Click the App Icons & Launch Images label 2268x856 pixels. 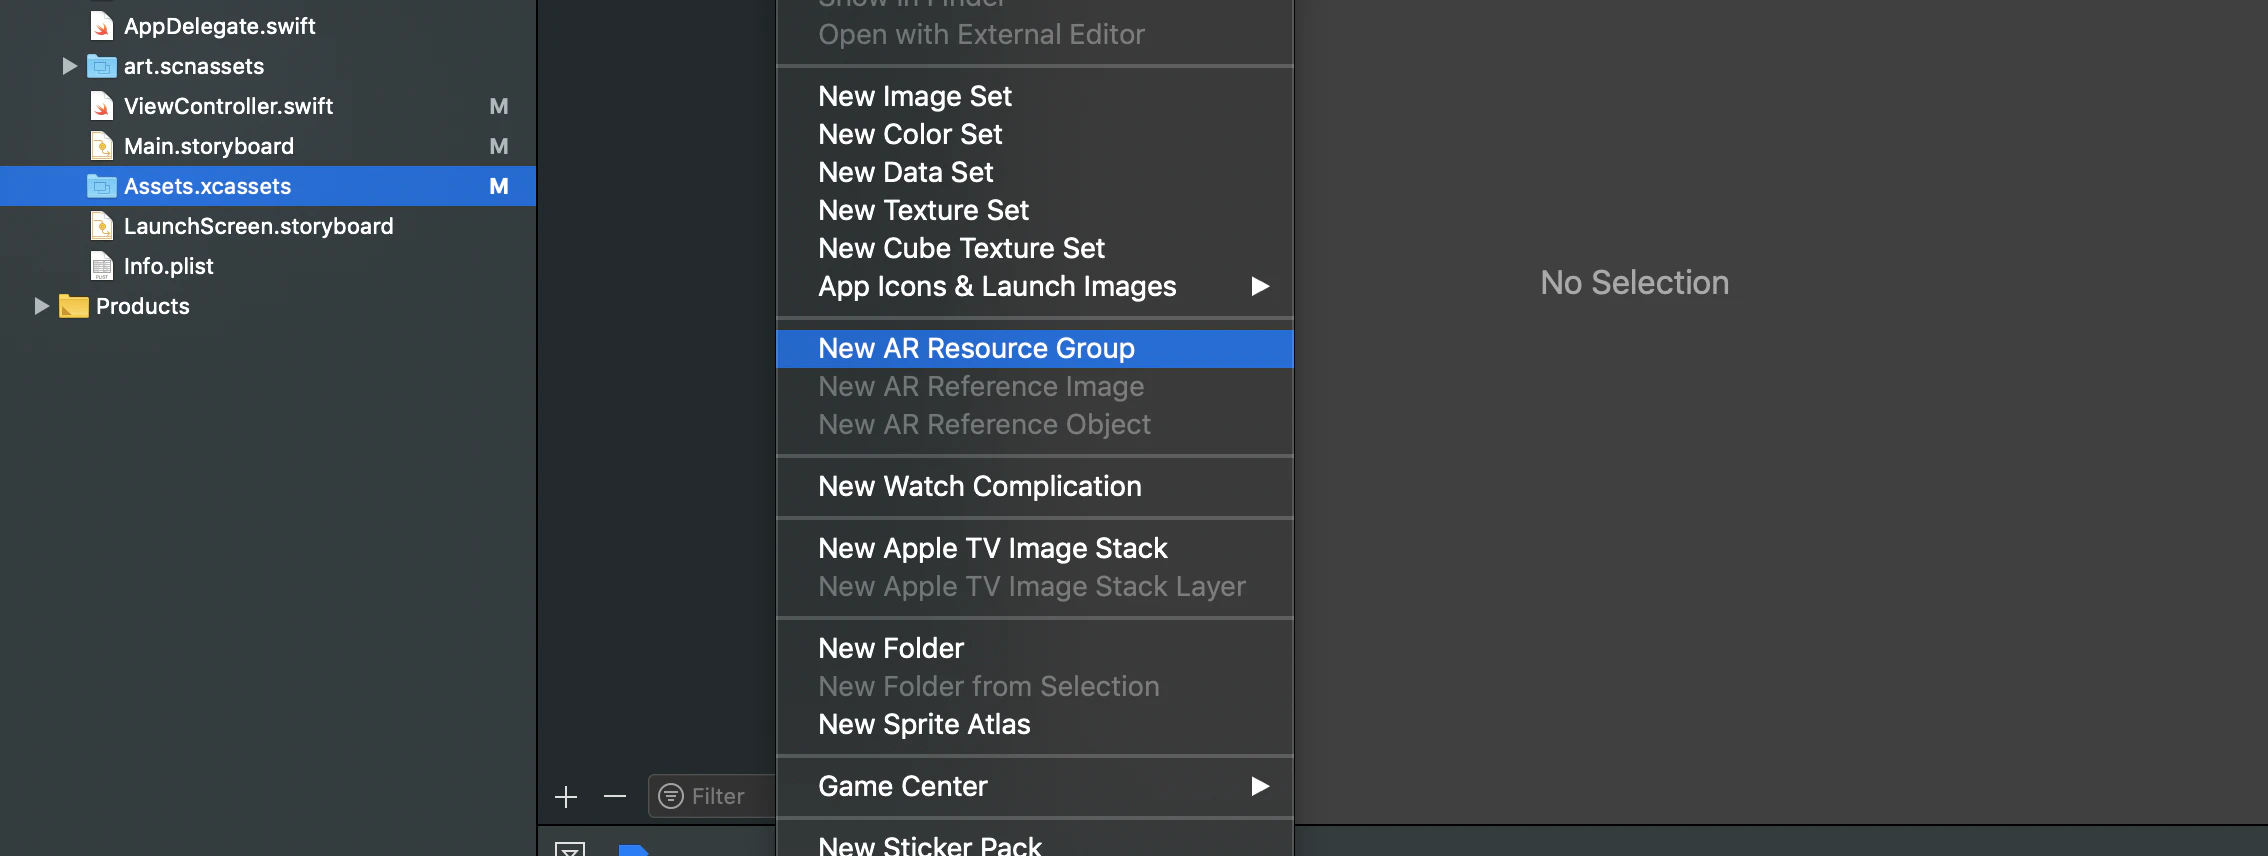pos(997,287)
